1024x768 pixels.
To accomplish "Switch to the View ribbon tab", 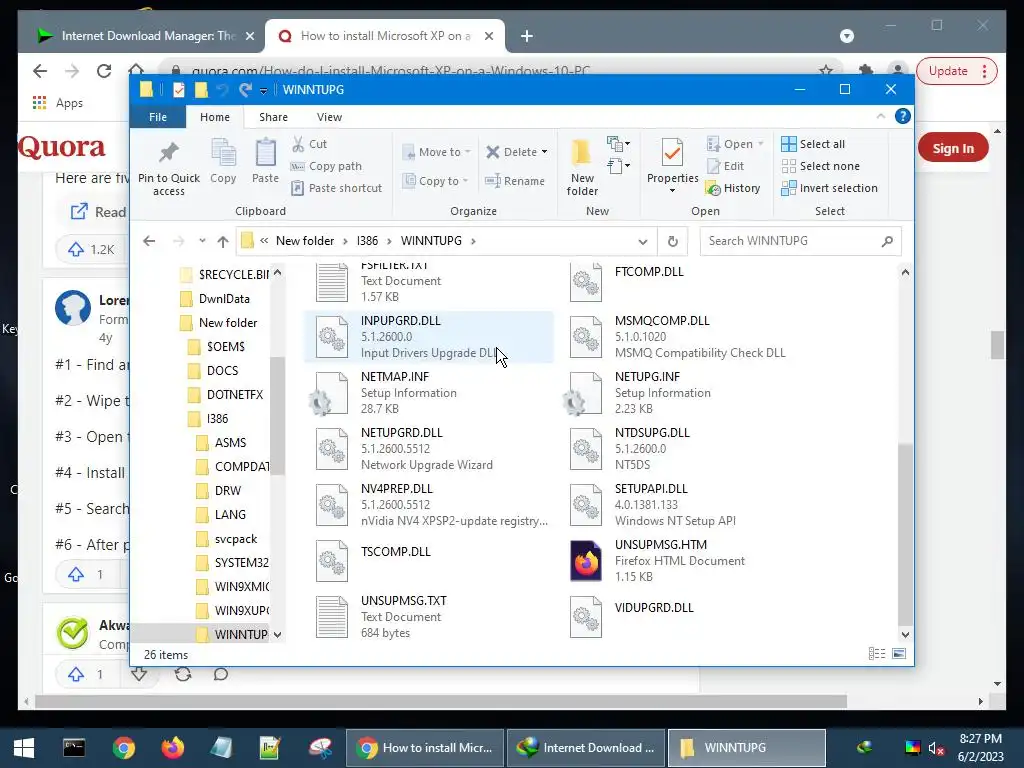I will [329, 117].
